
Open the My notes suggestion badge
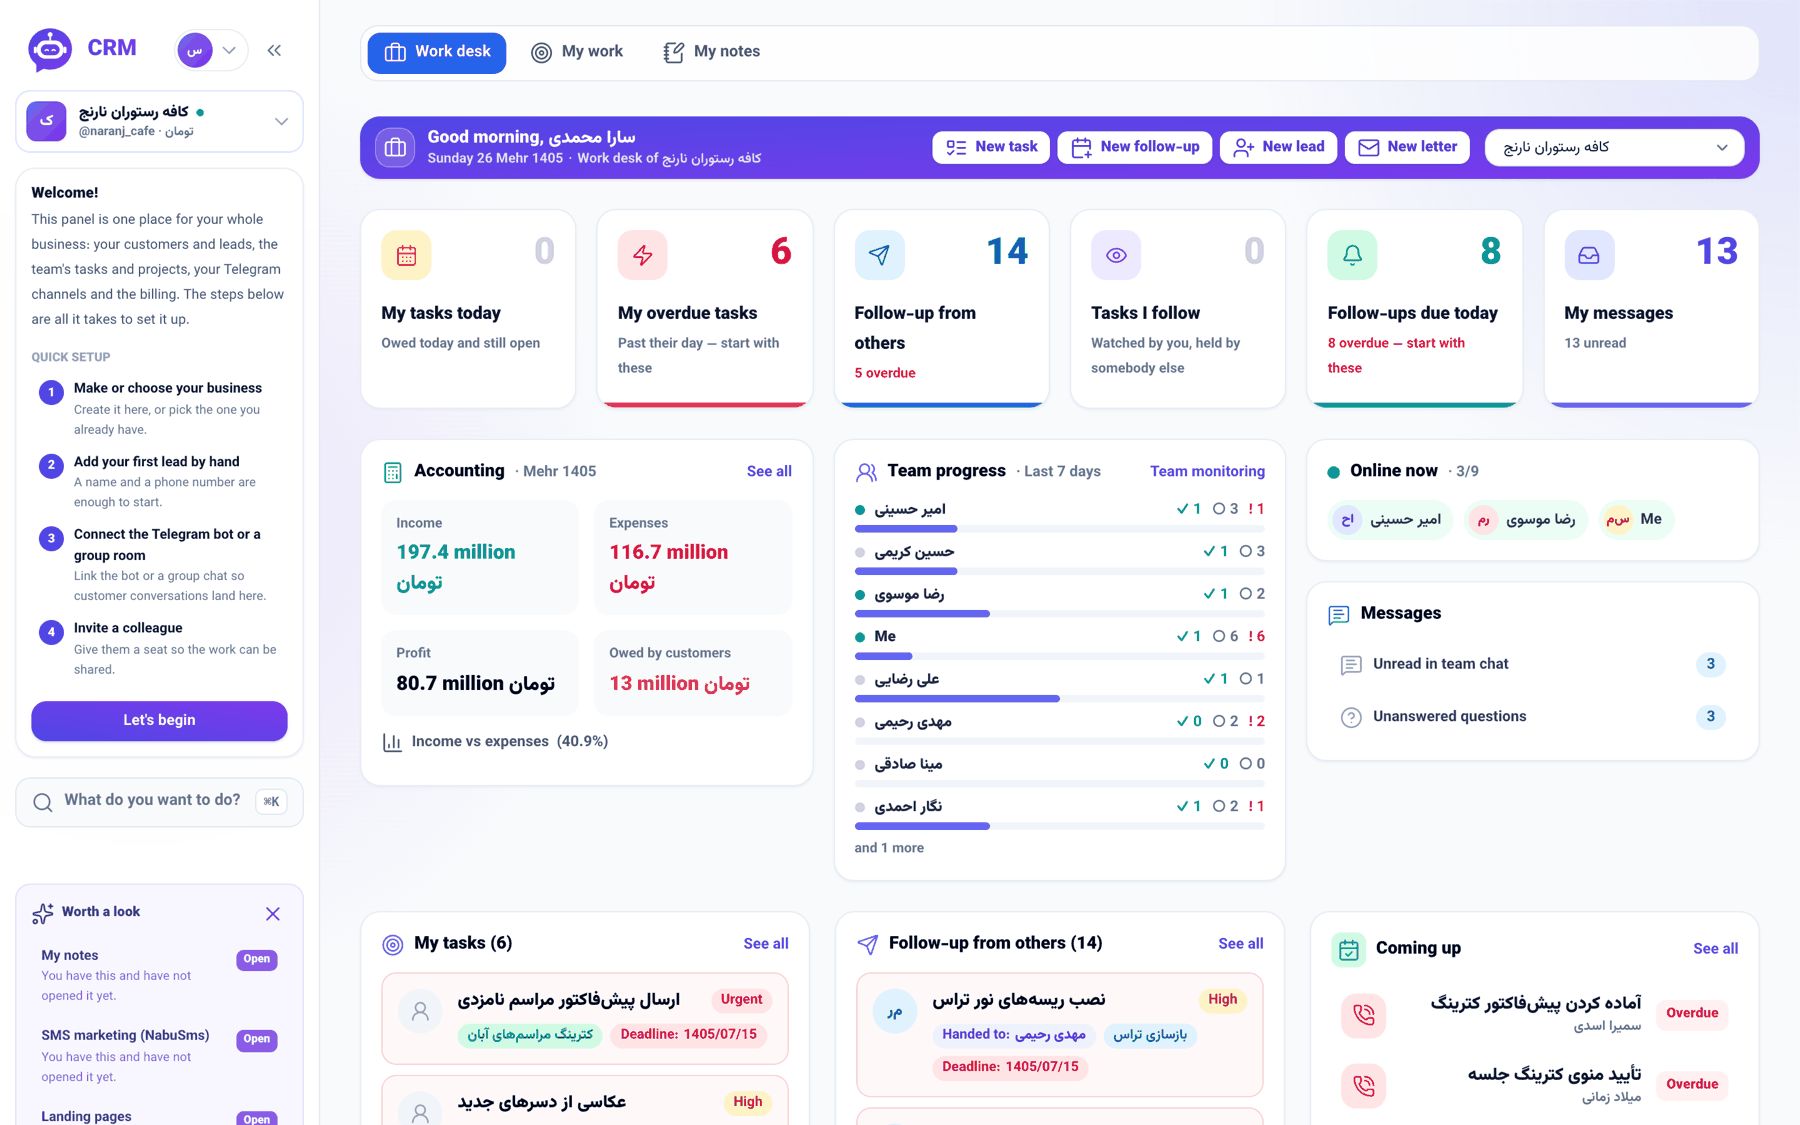tap(257, 959)
